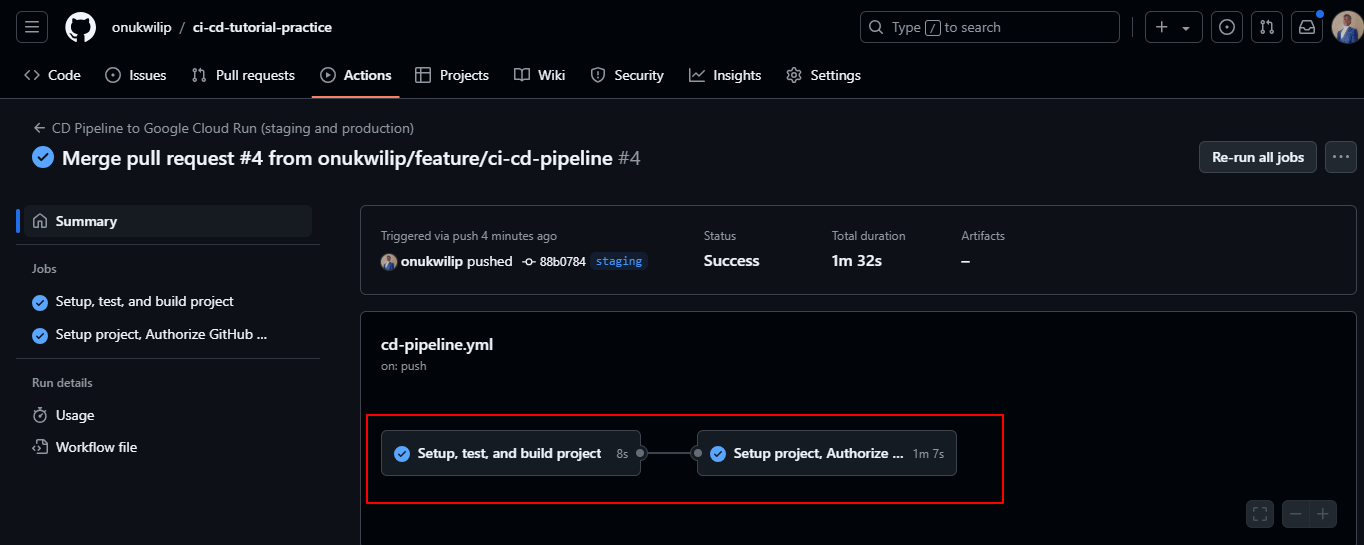Click the fullscreen workflow graph icon

1260,514
